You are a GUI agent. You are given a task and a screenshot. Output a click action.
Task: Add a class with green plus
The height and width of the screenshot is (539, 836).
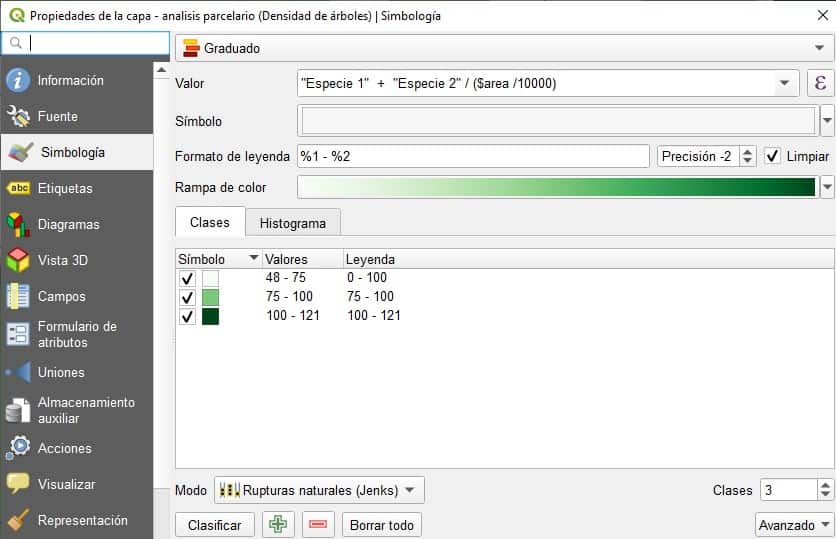278,525
